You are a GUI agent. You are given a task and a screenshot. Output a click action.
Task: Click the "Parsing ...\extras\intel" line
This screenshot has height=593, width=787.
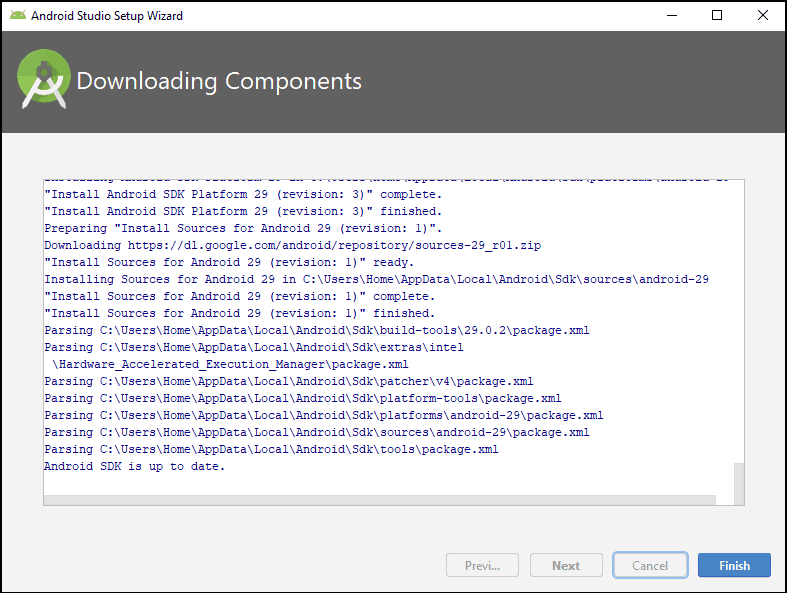[253, 347]
